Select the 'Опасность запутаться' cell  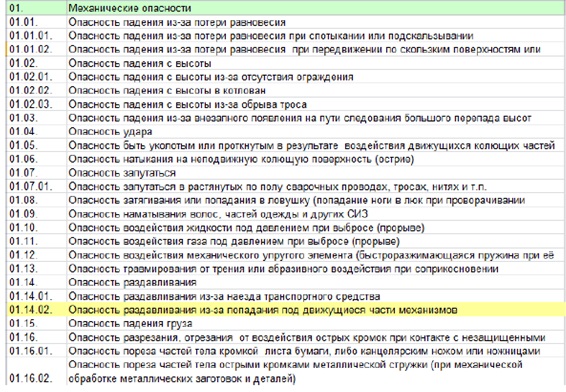coord(316,173)
